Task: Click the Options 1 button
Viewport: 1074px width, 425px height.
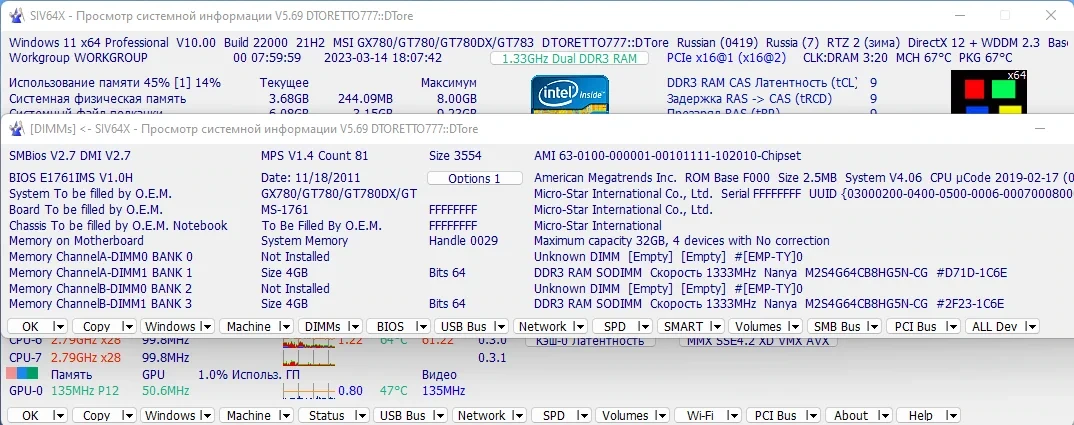Action: tap(474, 178)
